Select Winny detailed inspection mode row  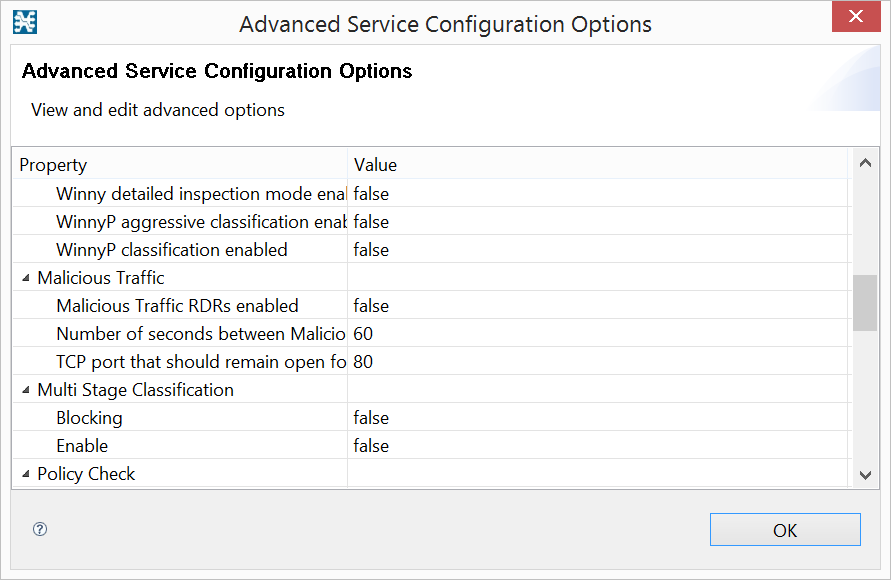[201, 194]
